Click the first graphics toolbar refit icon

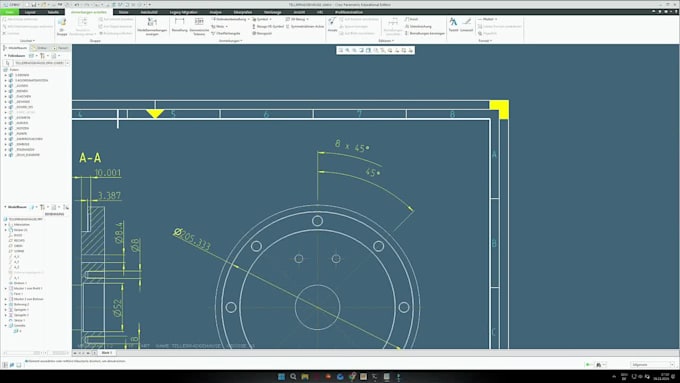(340, 50)
